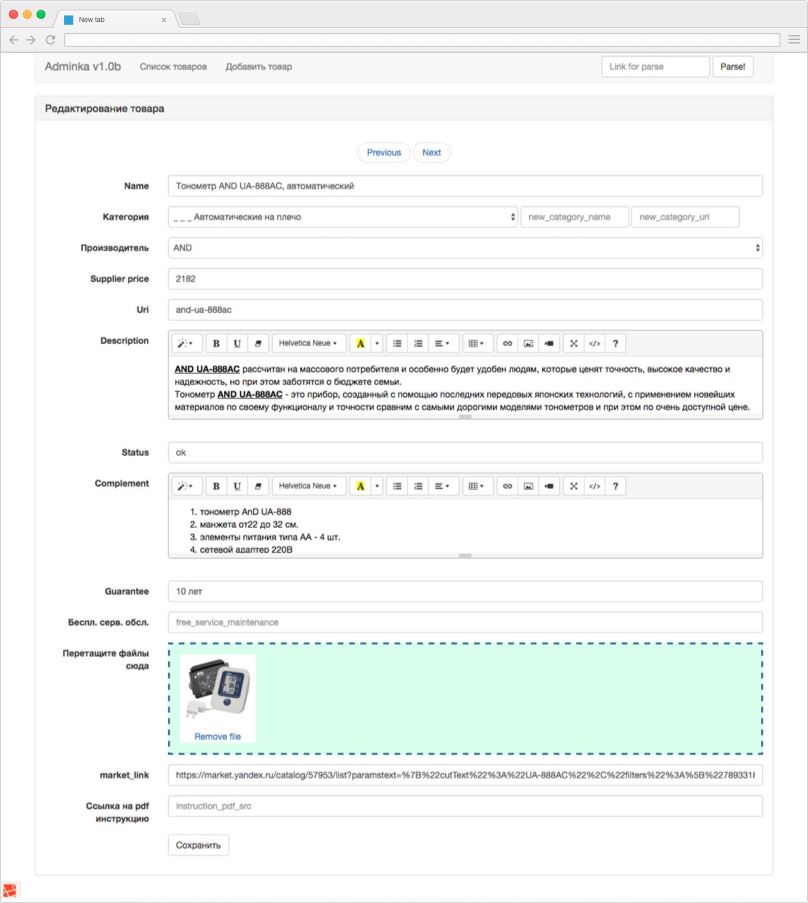Screen dimensions: 808x903
Task: Open the Категория dropdown
Action: (342, 217)
